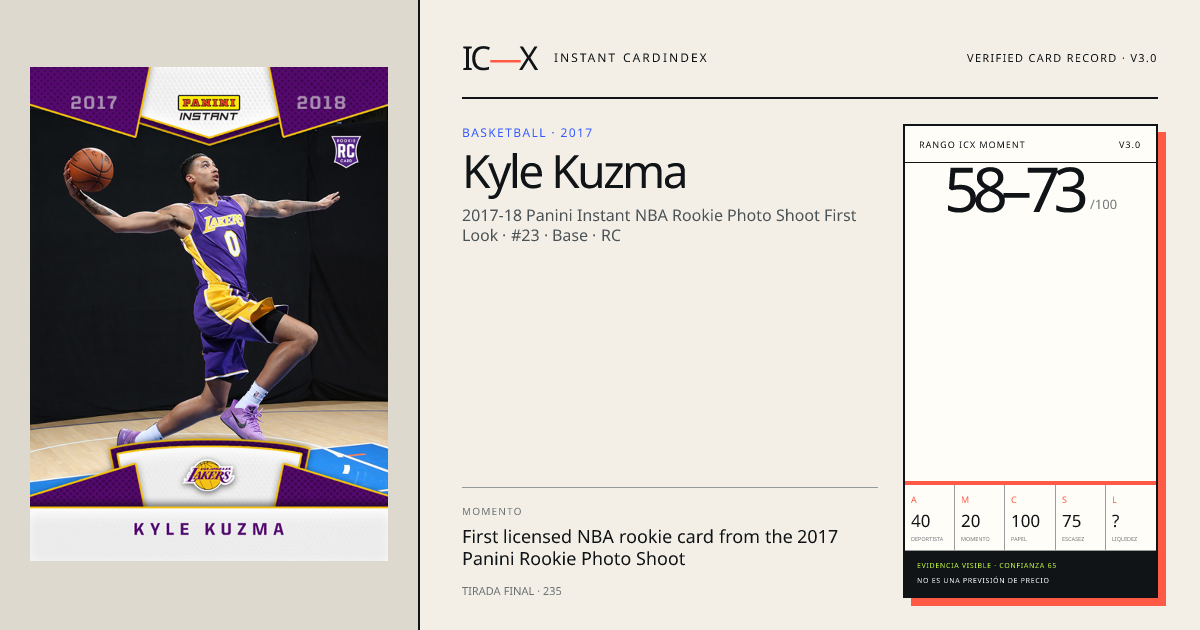This screenshot has width=1200, height=630.
Task: Click the Momento description text
Action: click(x=650, y=548)
